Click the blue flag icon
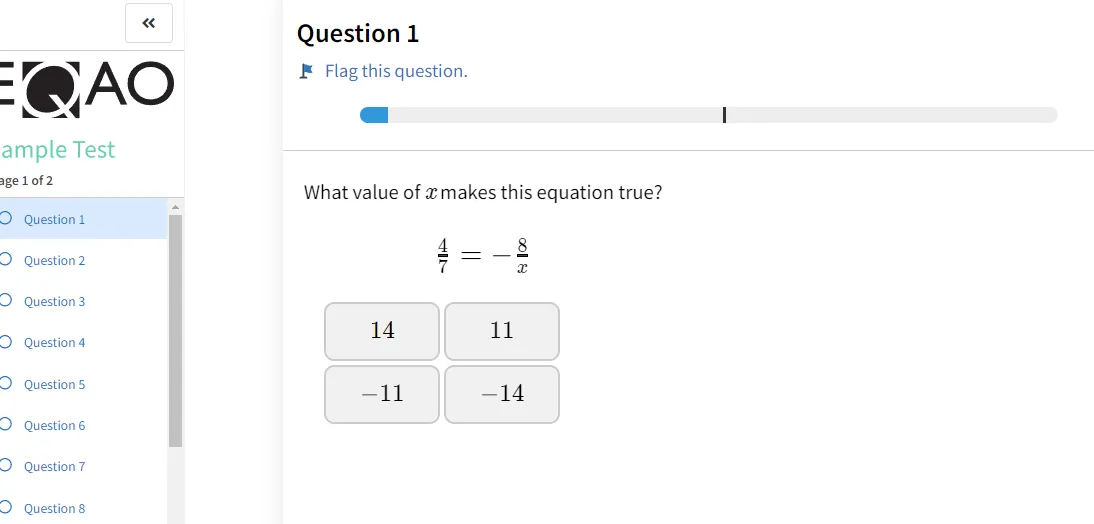1094x524 pixels. [306, 71]
